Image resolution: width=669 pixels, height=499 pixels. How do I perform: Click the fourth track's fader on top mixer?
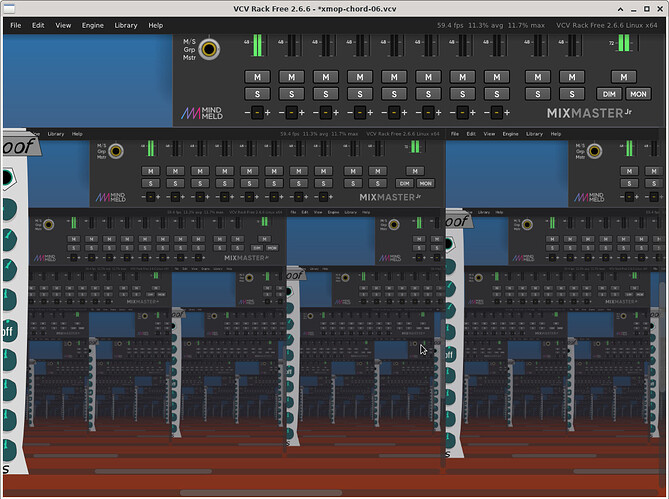360,46
